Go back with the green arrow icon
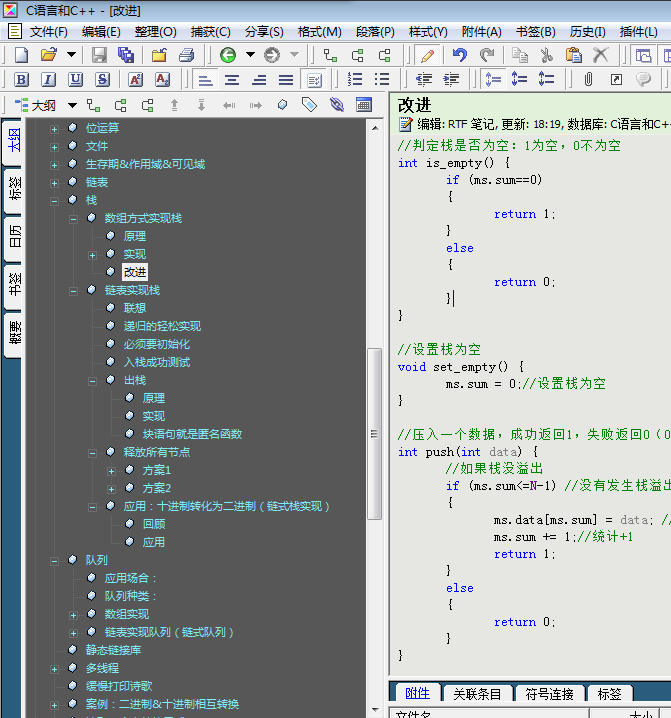The image size is (671, 718). (x=228, y=55)
